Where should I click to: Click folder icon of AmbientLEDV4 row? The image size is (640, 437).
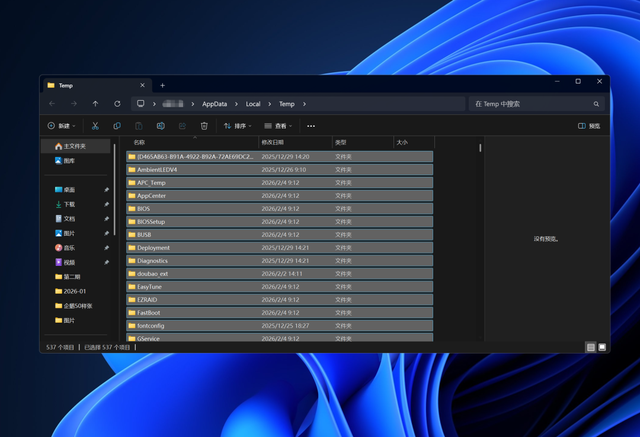point(132,169)
